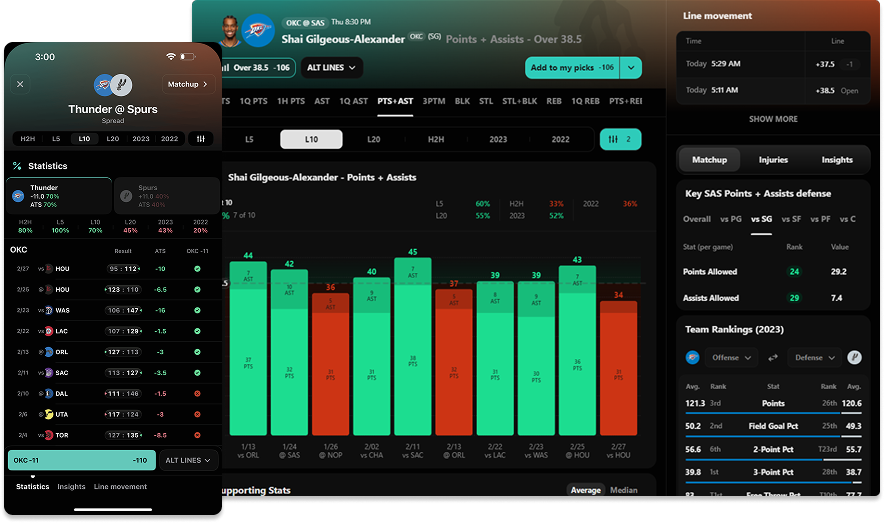Click the percent icon beside Statistics heading
Viewport: 884px width, 523px height.
coord(17,166)
